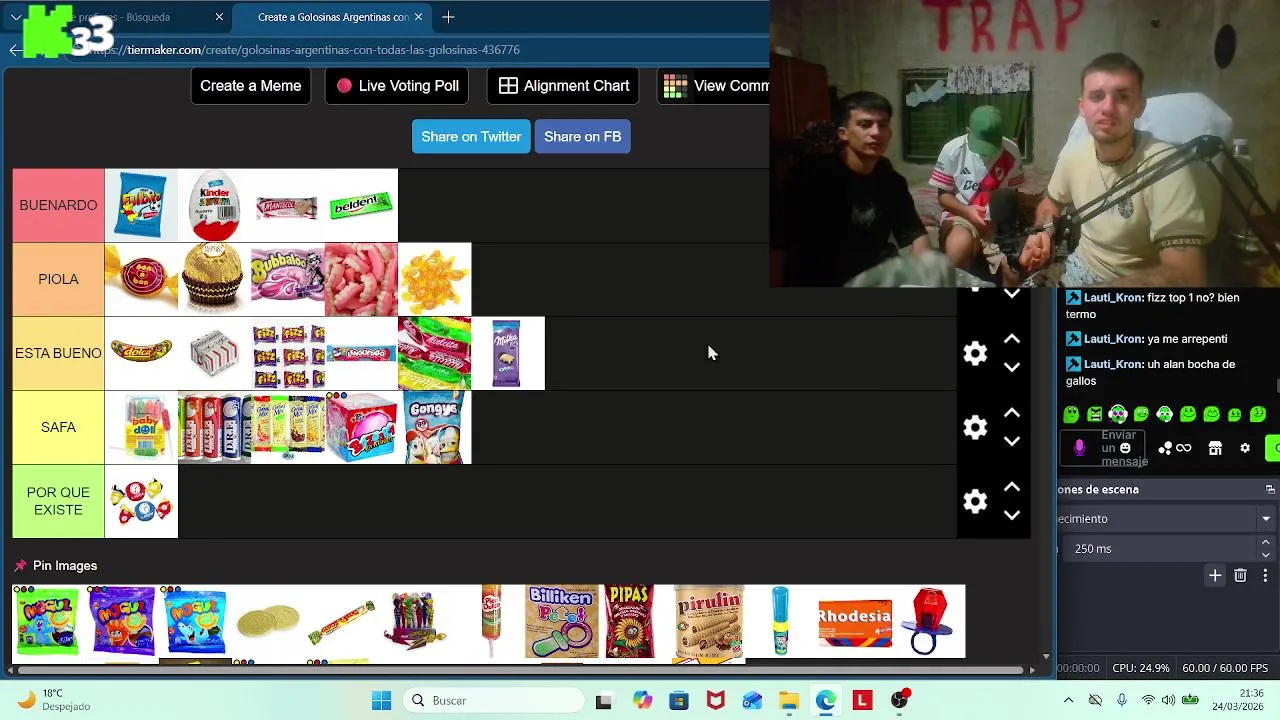Pick gold chocolate coin from pool
1280x720 pixels.
268,622
